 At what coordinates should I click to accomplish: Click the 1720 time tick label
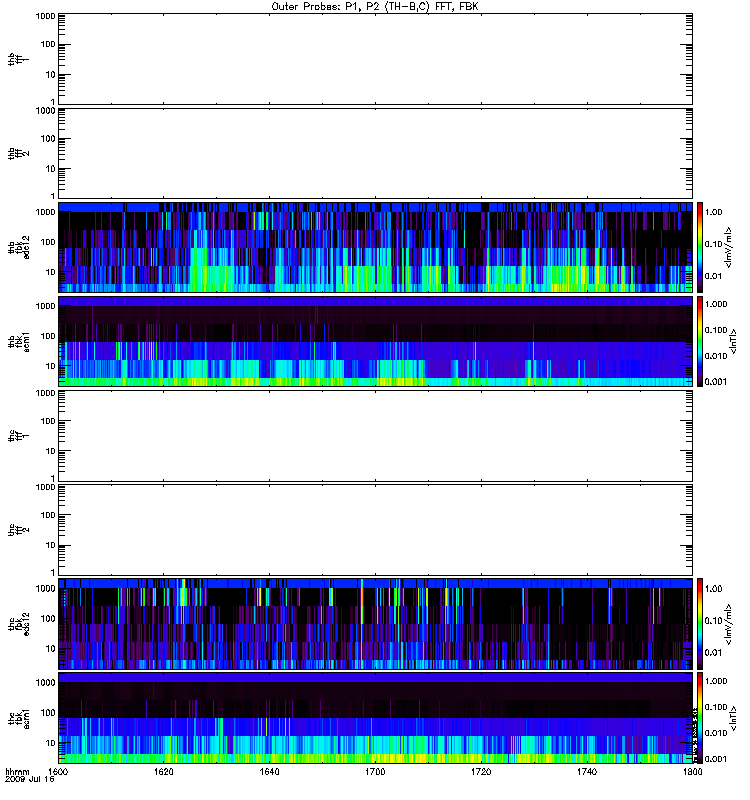[x=481, y=771]
